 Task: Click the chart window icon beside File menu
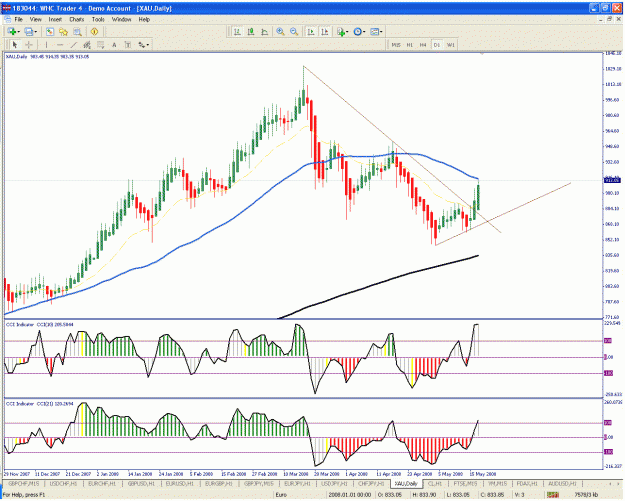[8, 19]
